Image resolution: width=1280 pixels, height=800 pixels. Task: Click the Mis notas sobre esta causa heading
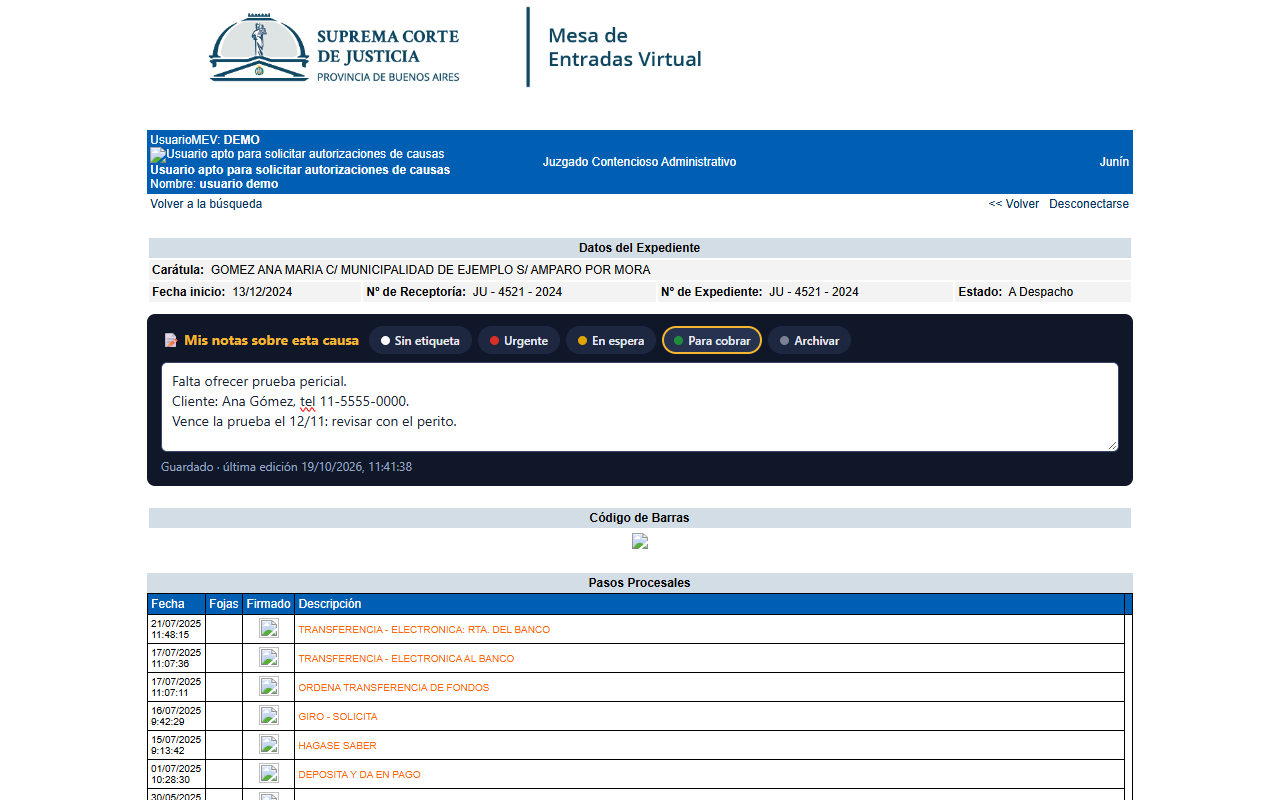tap(271, 341)
